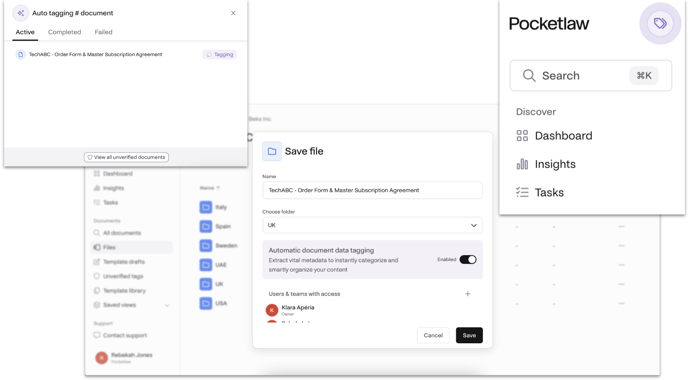Add user with the plus icon
688x380 pixels.
click(468, 294)
